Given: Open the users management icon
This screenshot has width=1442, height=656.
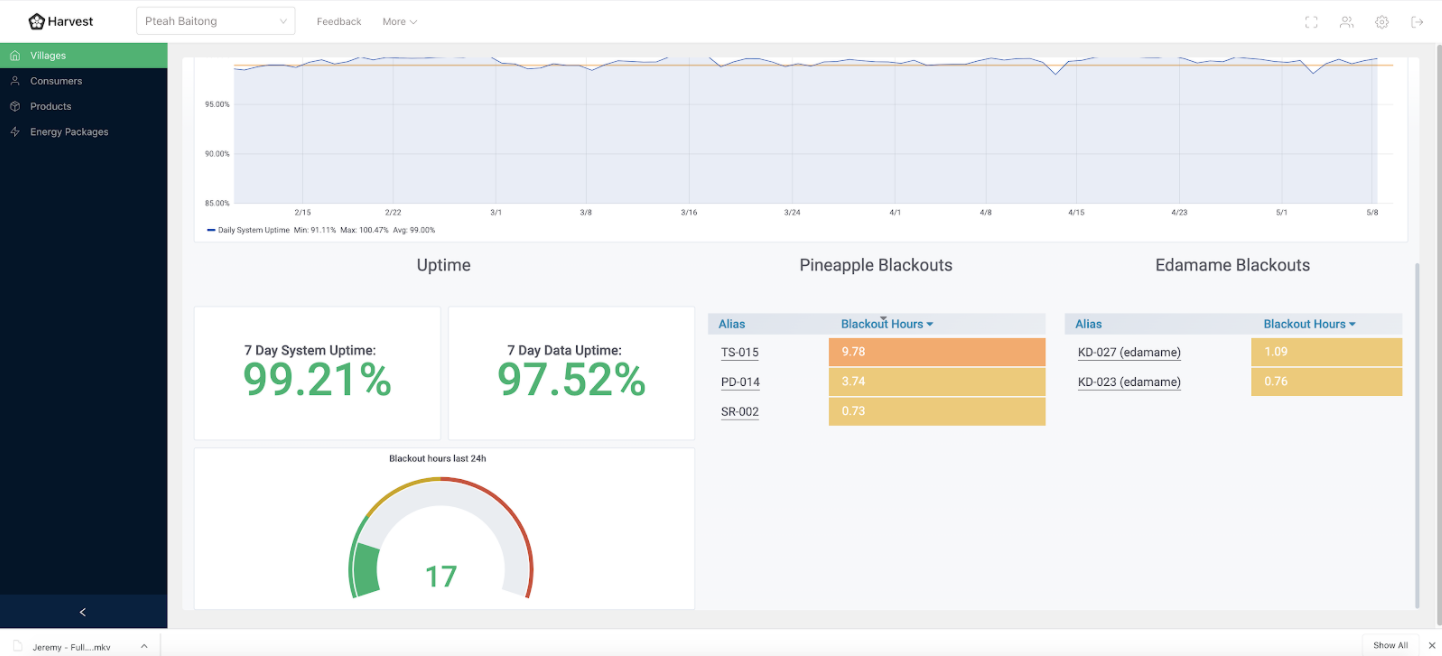Looking at the screenshot, I should tap(1346, 22).
